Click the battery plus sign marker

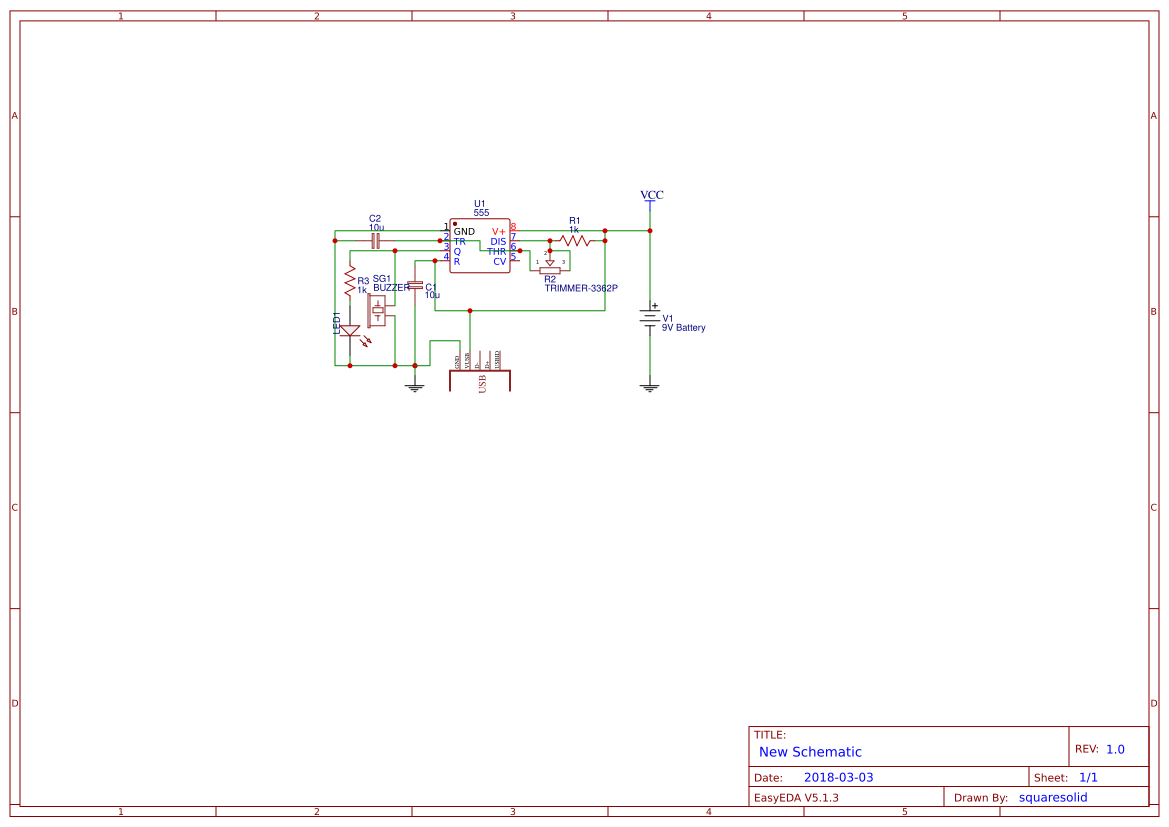(x=655, y=306)
